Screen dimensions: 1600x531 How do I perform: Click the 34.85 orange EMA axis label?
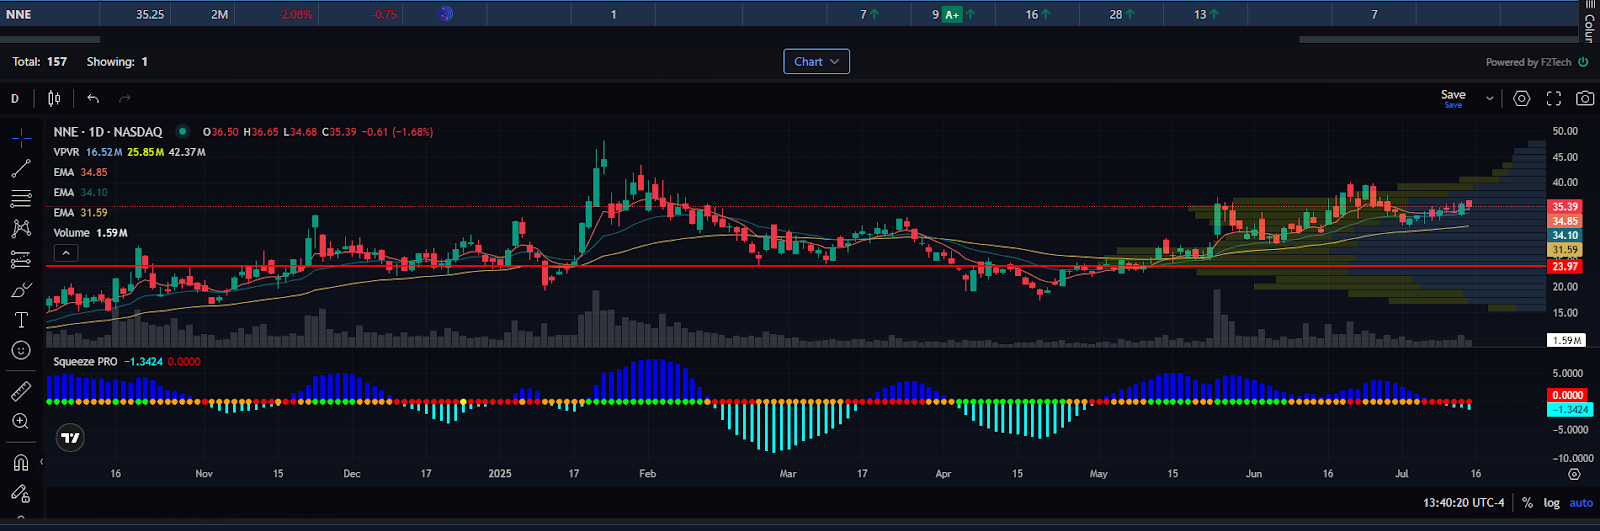click(1565, 221)
